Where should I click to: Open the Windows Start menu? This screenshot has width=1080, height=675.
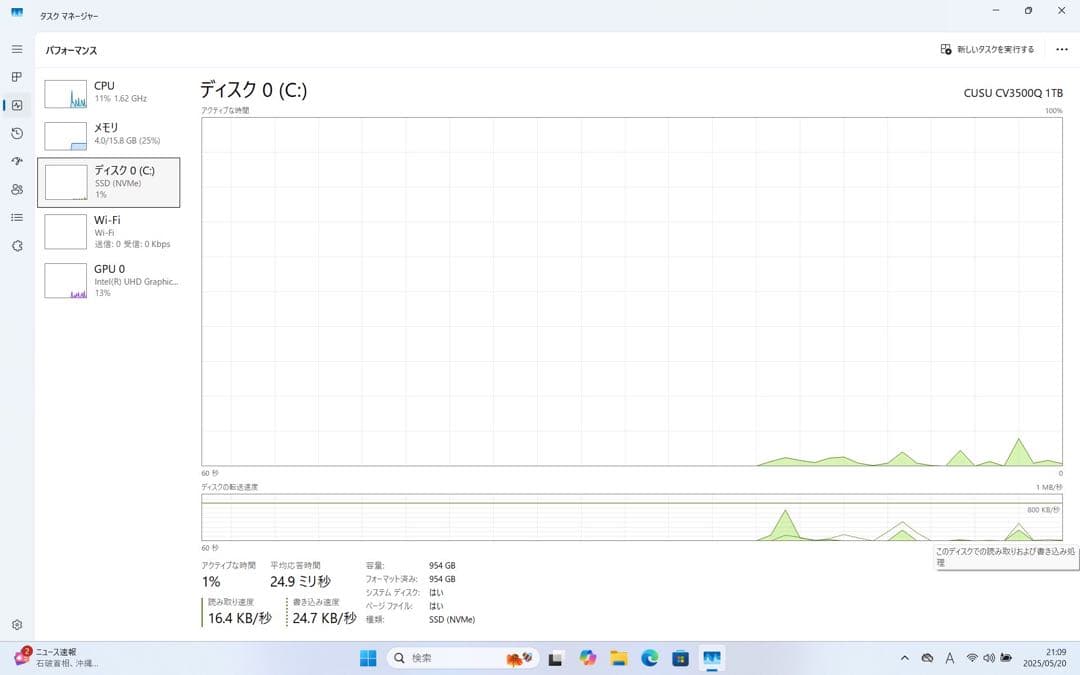coord(368,658)
